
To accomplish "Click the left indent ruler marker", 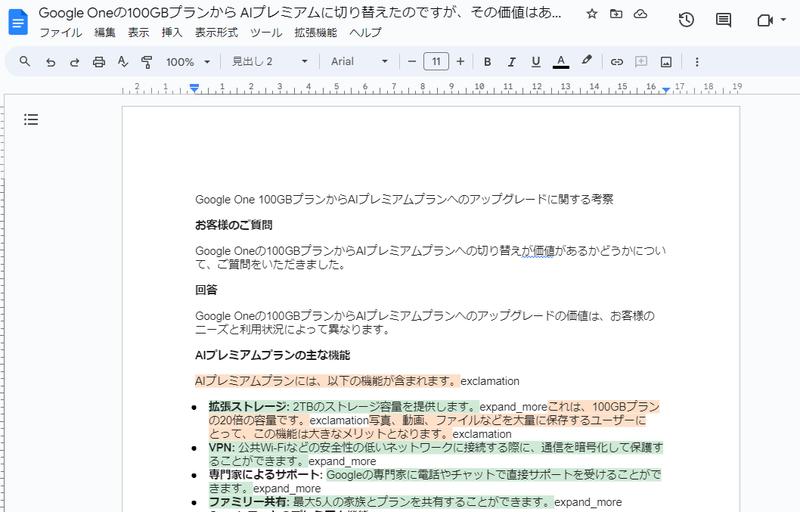I will coord(194,89).
